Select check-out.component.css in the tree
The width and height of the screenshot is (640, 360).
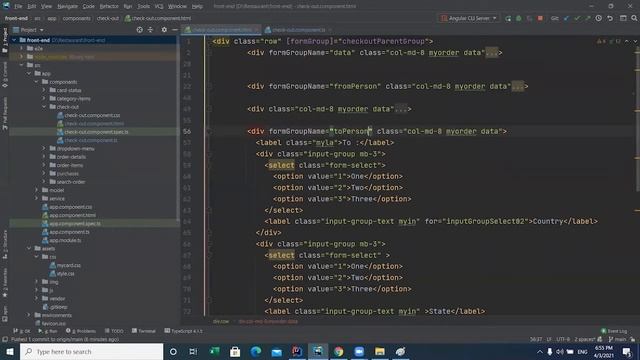92,115
